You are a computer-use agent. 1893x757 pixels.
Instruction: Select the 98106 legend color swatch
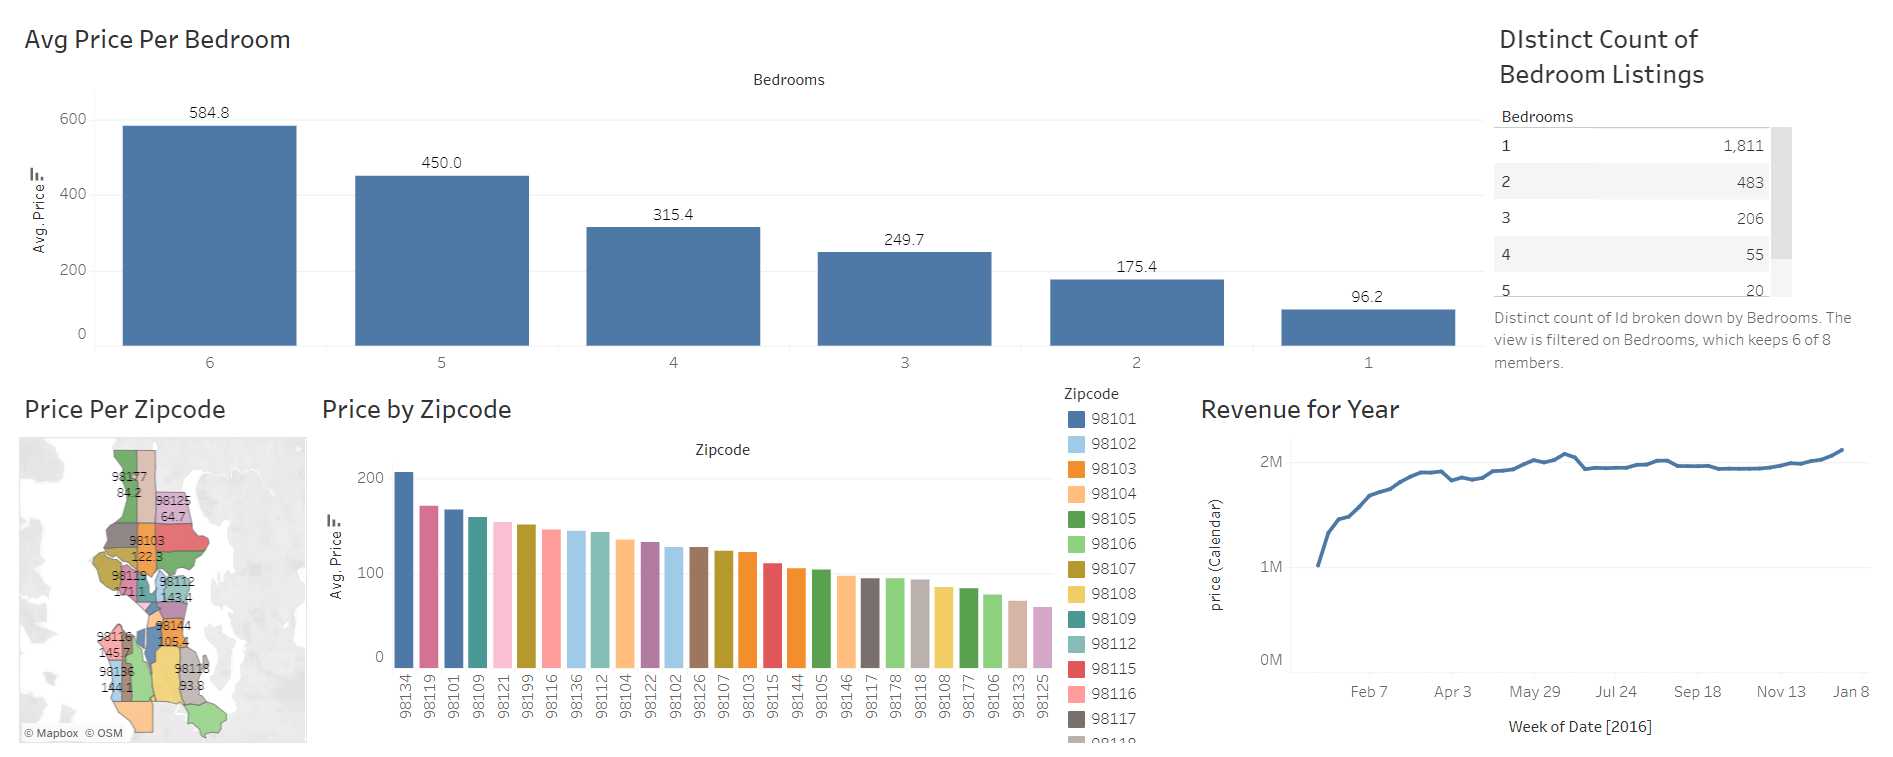click(x=1076, y=544)
